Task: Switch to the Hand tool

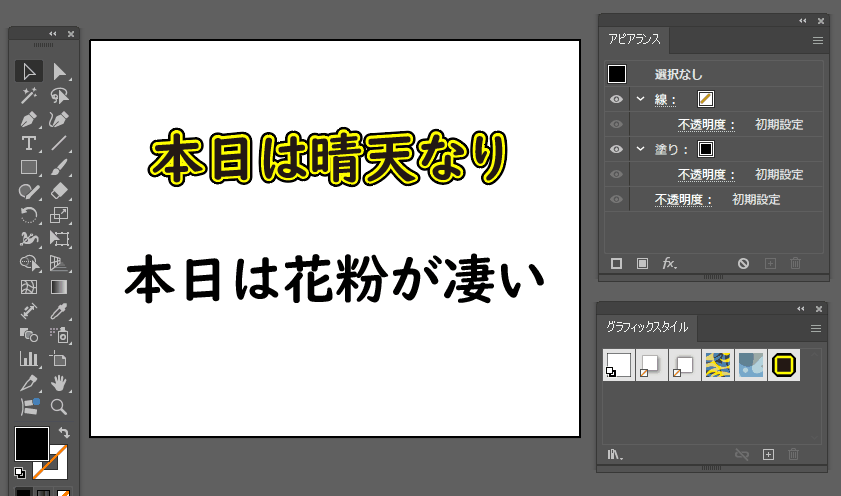Action: coord(59,383)
